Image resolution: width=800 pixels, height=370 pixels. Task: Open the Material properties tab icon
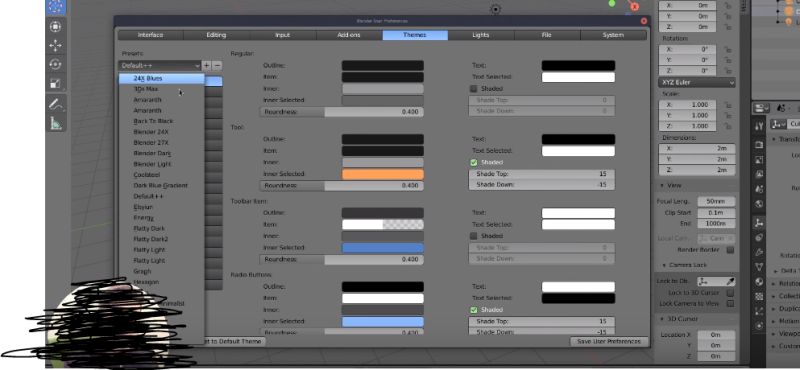coord(759,282)
